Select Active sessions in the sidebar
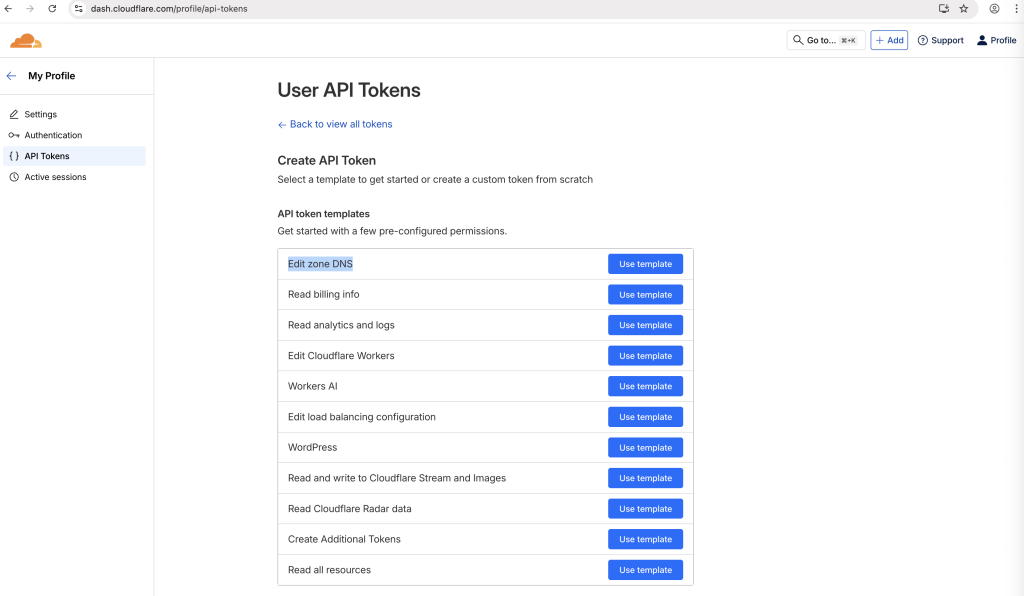Screen dimensions: 1024x596 coord(55,177)
